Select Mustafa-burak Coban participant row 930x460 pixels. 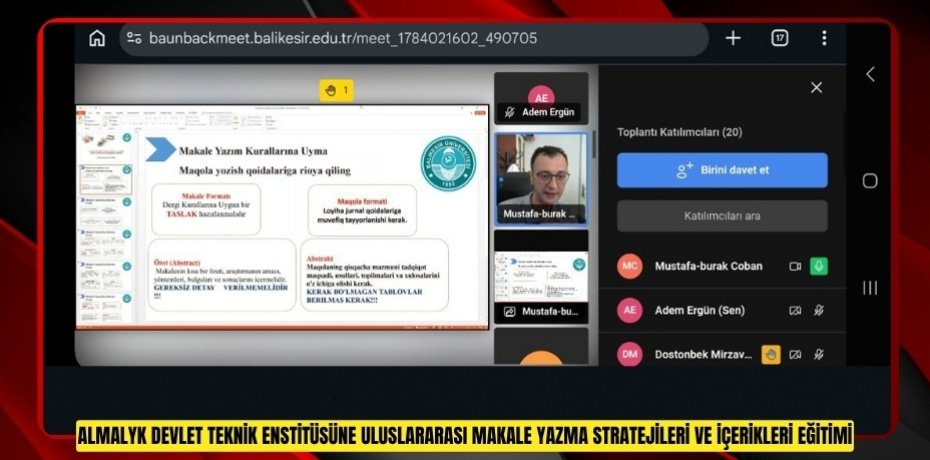pos(722,266)
